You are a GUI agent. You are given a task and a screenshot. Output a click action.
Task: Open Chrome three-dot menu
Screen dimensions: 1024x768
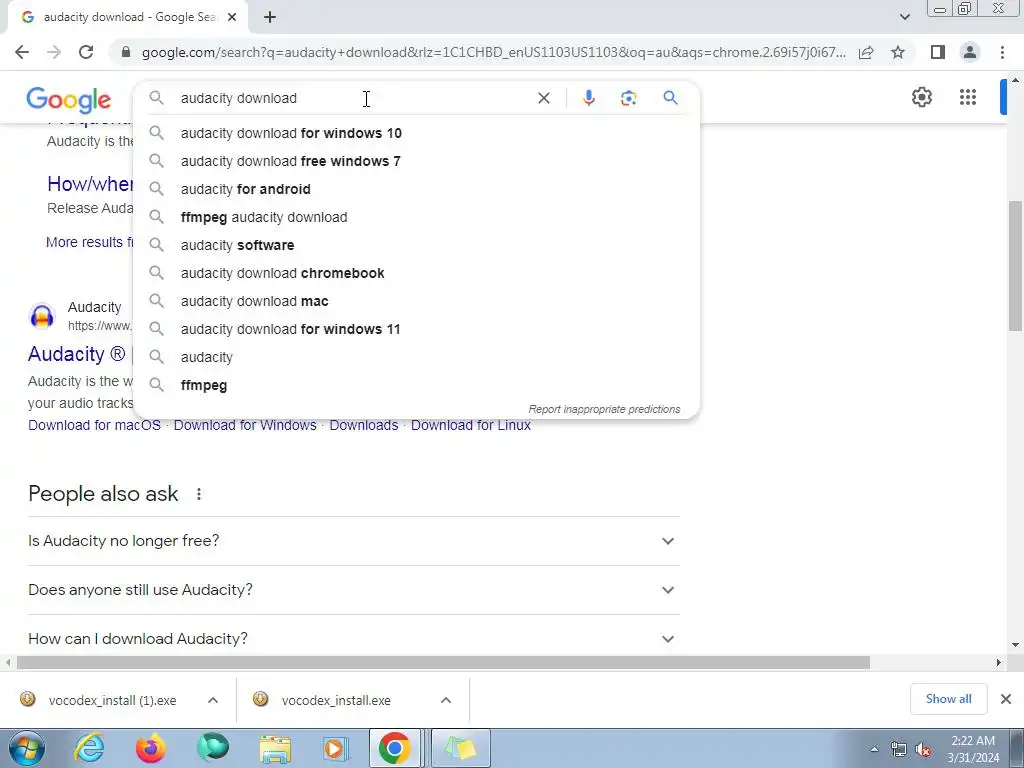tap(1002, 52)
